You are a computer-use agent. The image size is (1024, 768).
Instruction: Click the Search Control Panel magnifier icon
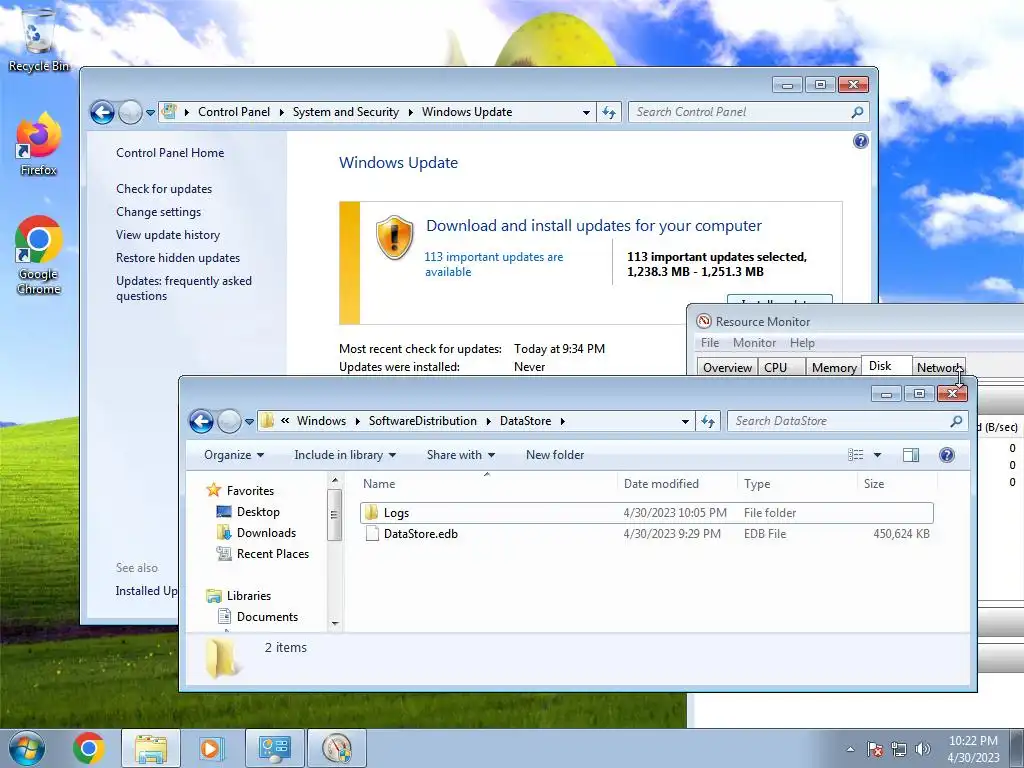[x=857, y=112]
